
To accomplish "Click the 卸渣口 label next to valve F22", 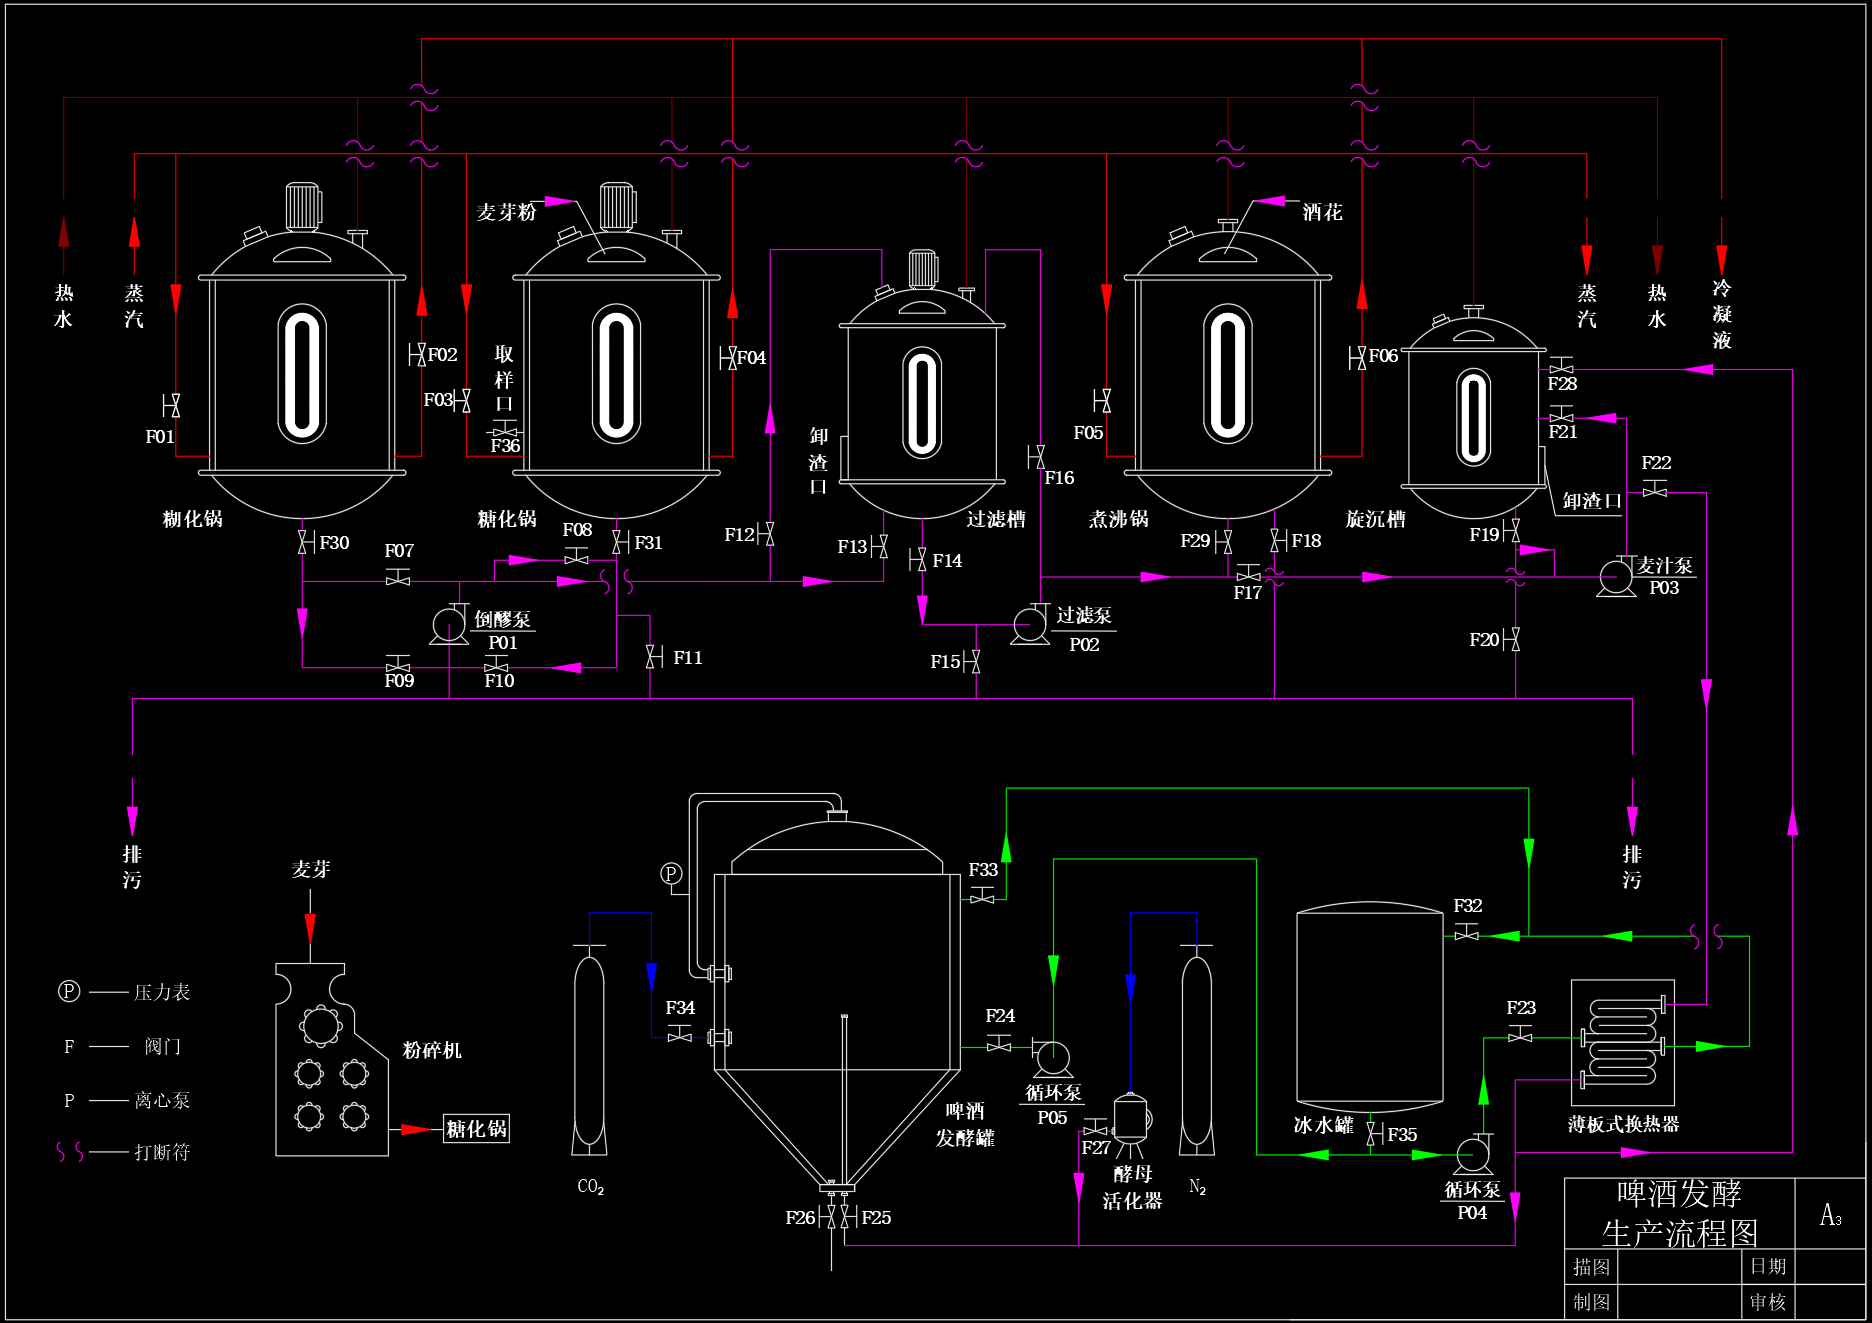I will point(1591,501).
